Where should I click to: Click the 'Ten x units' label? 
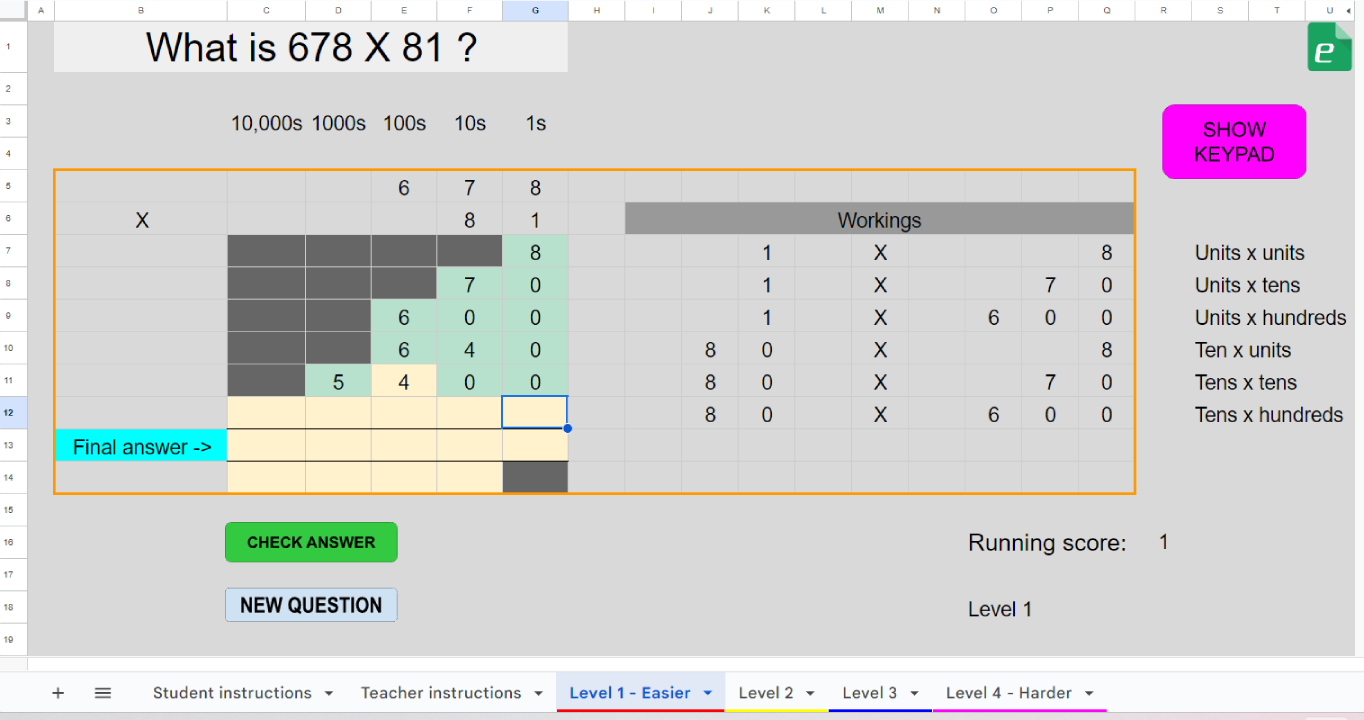click(x=1243, y=350)
